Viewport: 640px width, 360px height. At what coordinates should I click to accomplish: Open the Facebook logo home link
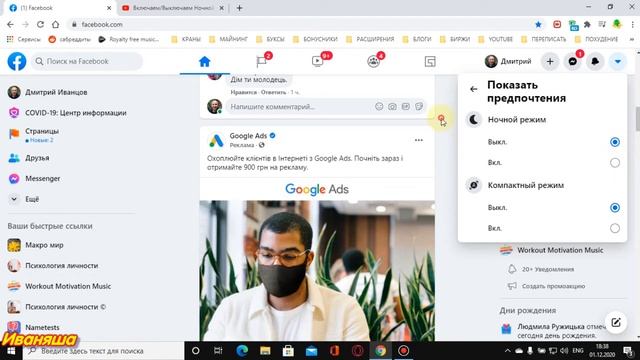(17, 61)
